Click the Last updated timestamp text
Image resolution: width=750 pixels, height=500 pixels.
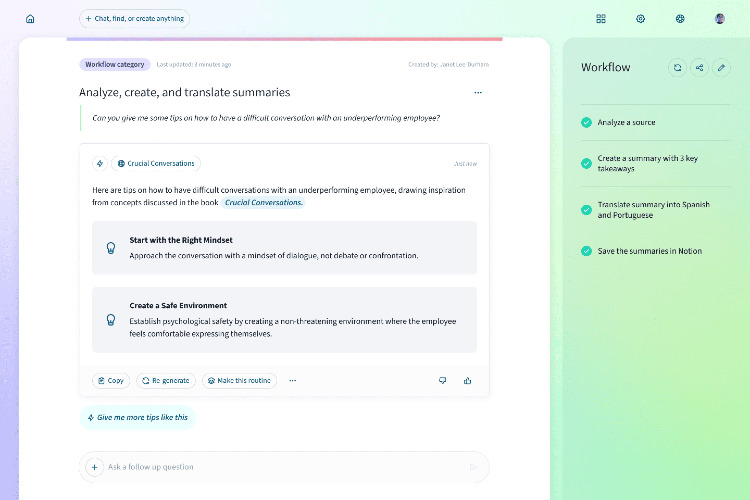[x=194, y=65]
